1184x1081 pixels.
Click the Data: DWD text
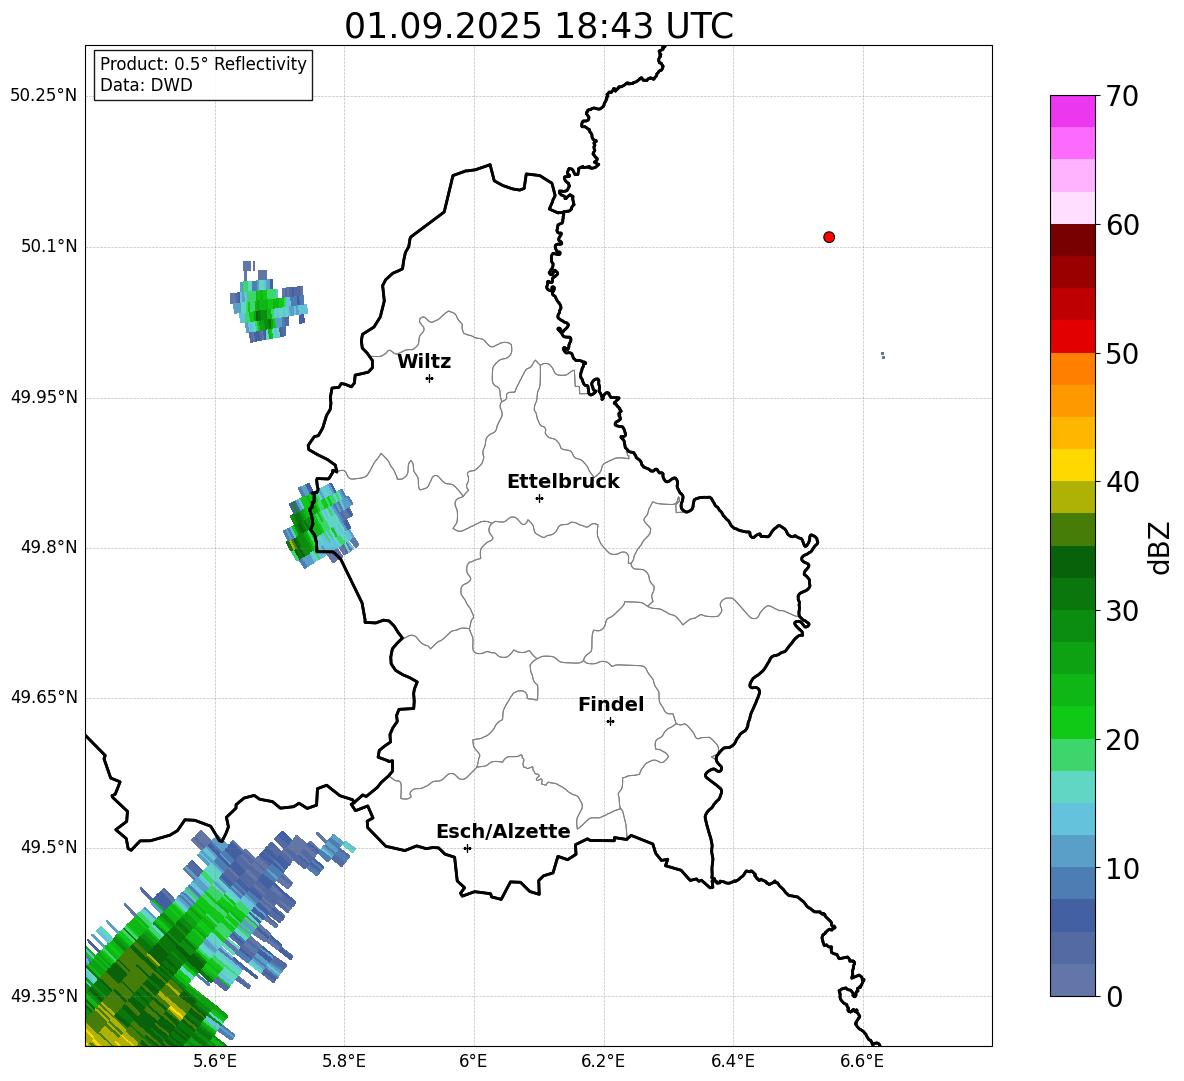[x=146, y=85]
